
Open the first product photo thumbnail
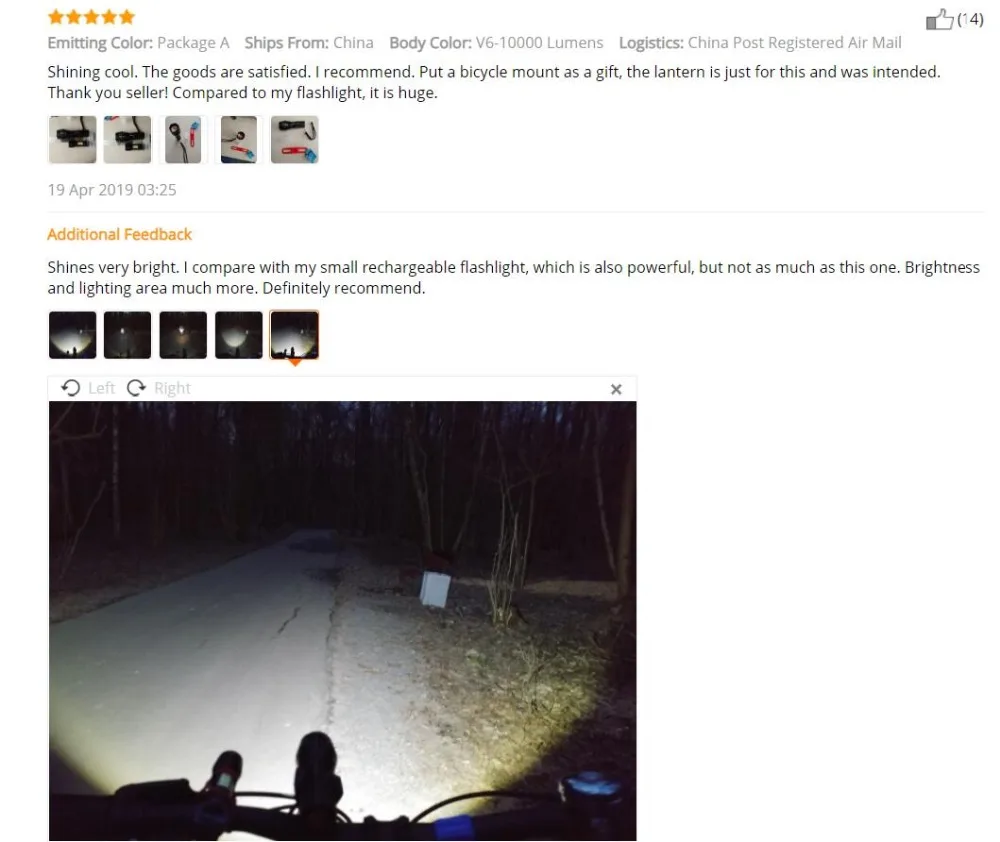[72, 140]
